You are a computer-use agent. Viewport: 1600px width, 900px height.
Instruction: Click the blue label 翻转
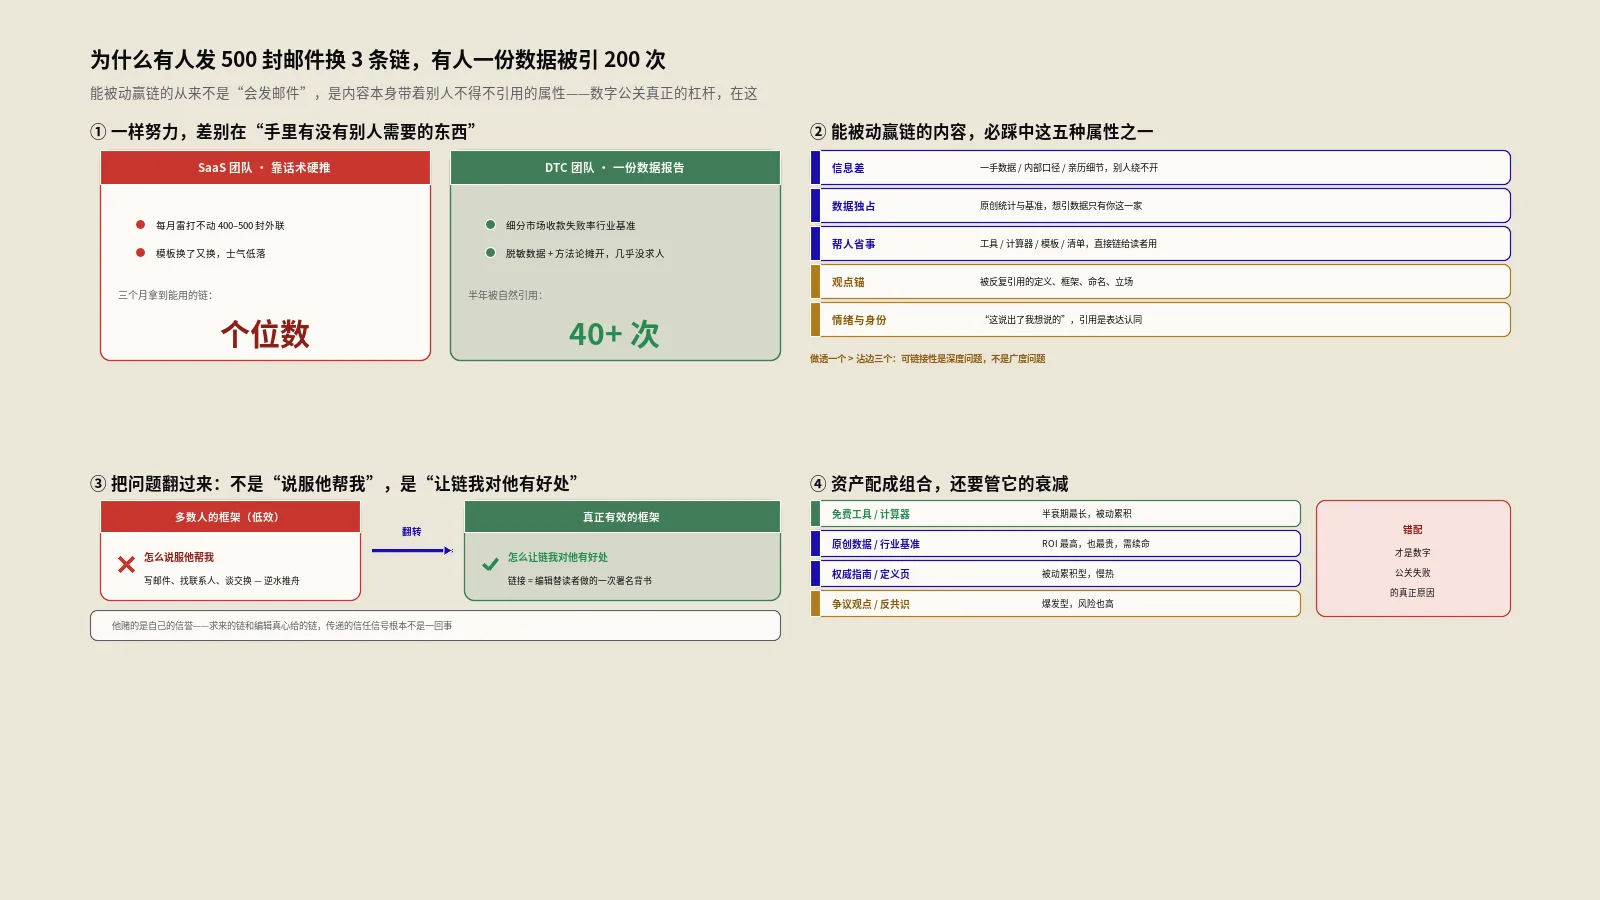pyautogui.click(x=412, y=532)
